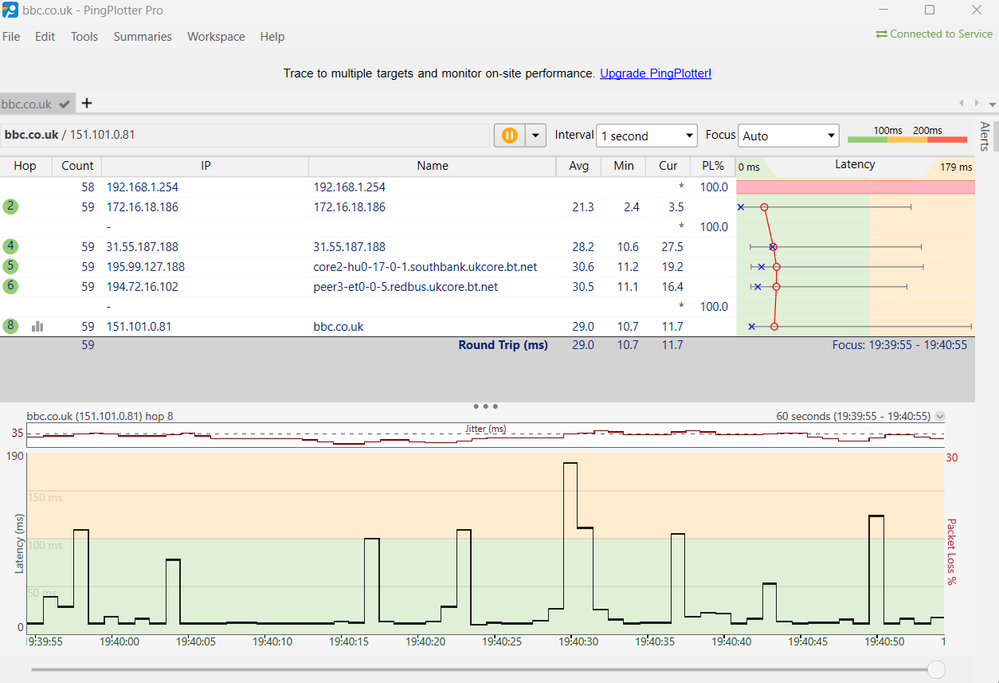This screenshot has height=683, width=999.
Task: Select the hop 2 green circle
Action: point(11,207)
